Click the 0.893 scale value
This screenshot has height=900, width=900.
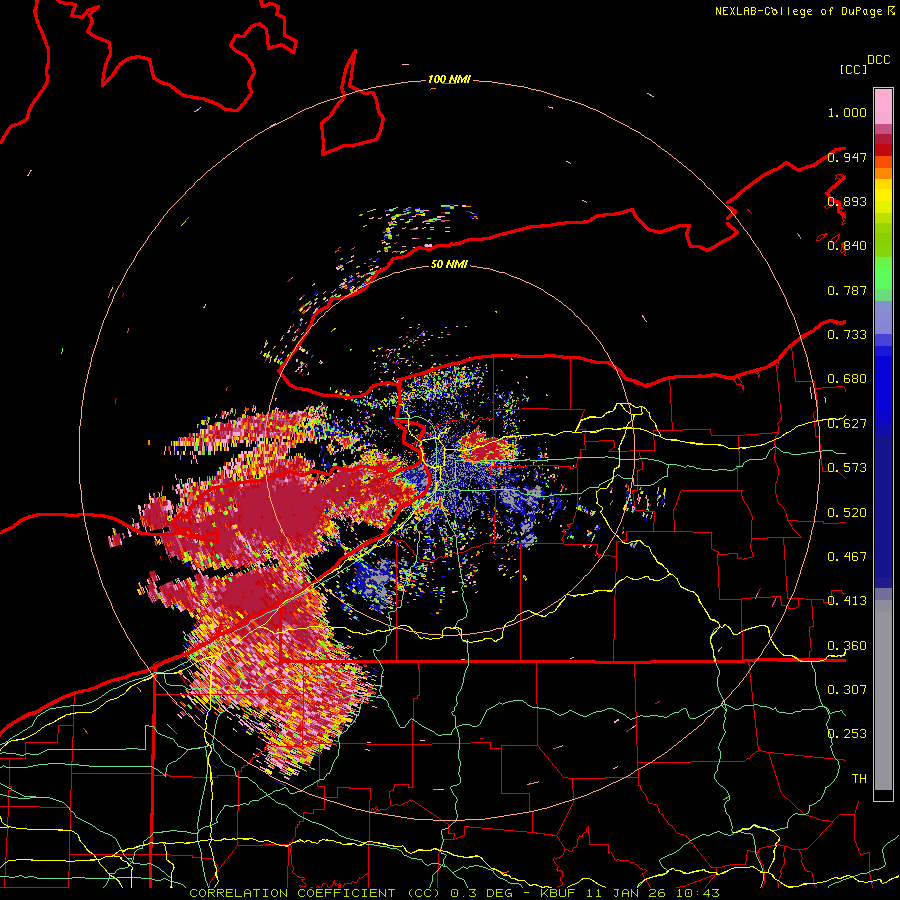click(x=847, y=201)
